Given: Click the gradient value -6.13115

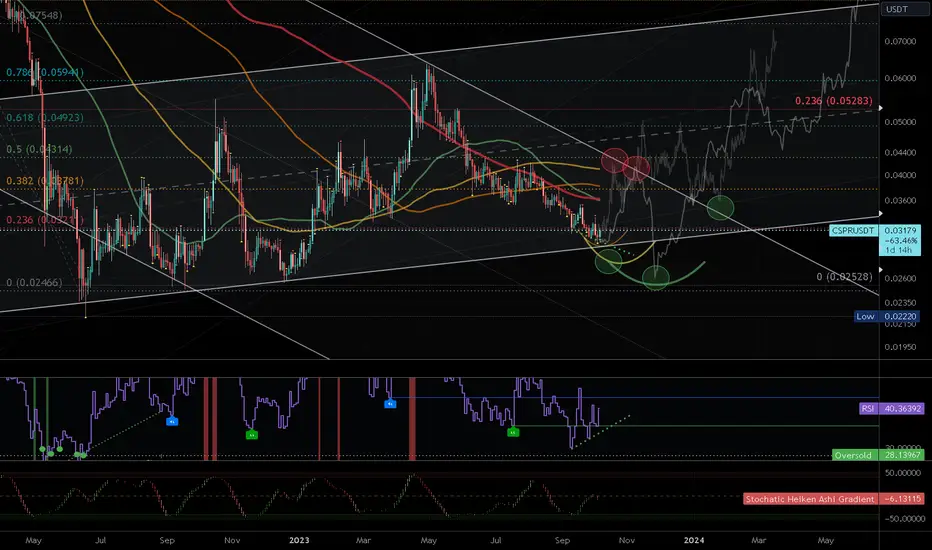Looking at the screenshot, I should (902, 499).
